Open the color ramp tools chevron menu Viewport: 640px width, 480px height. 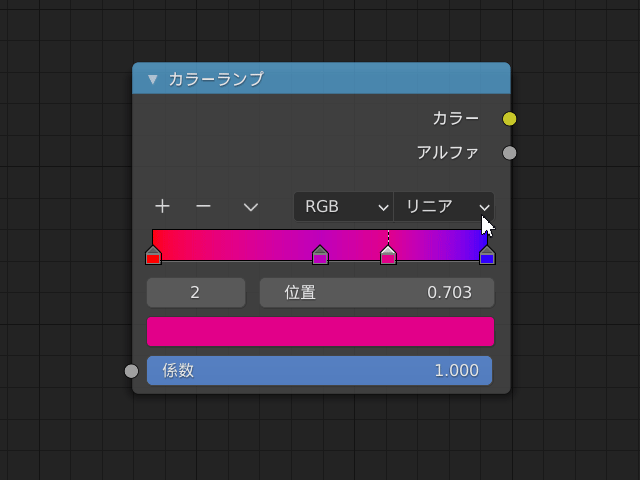pyautogui.click(x=251, y=207)
